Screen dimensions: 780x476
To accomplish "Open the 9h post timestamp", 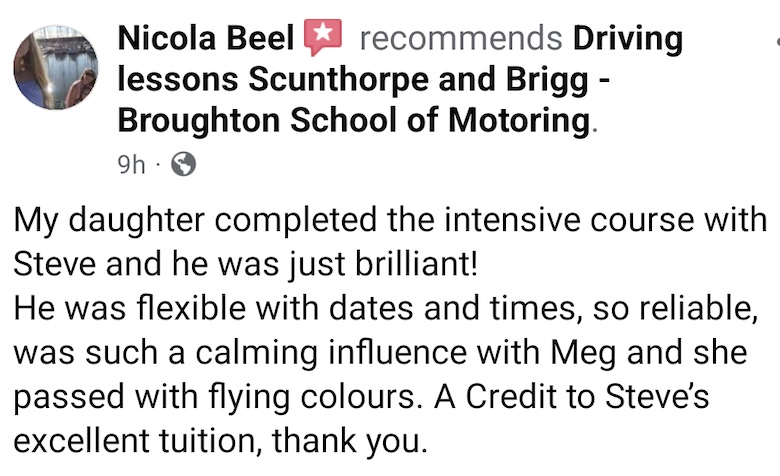I will [x=131, y=164].
